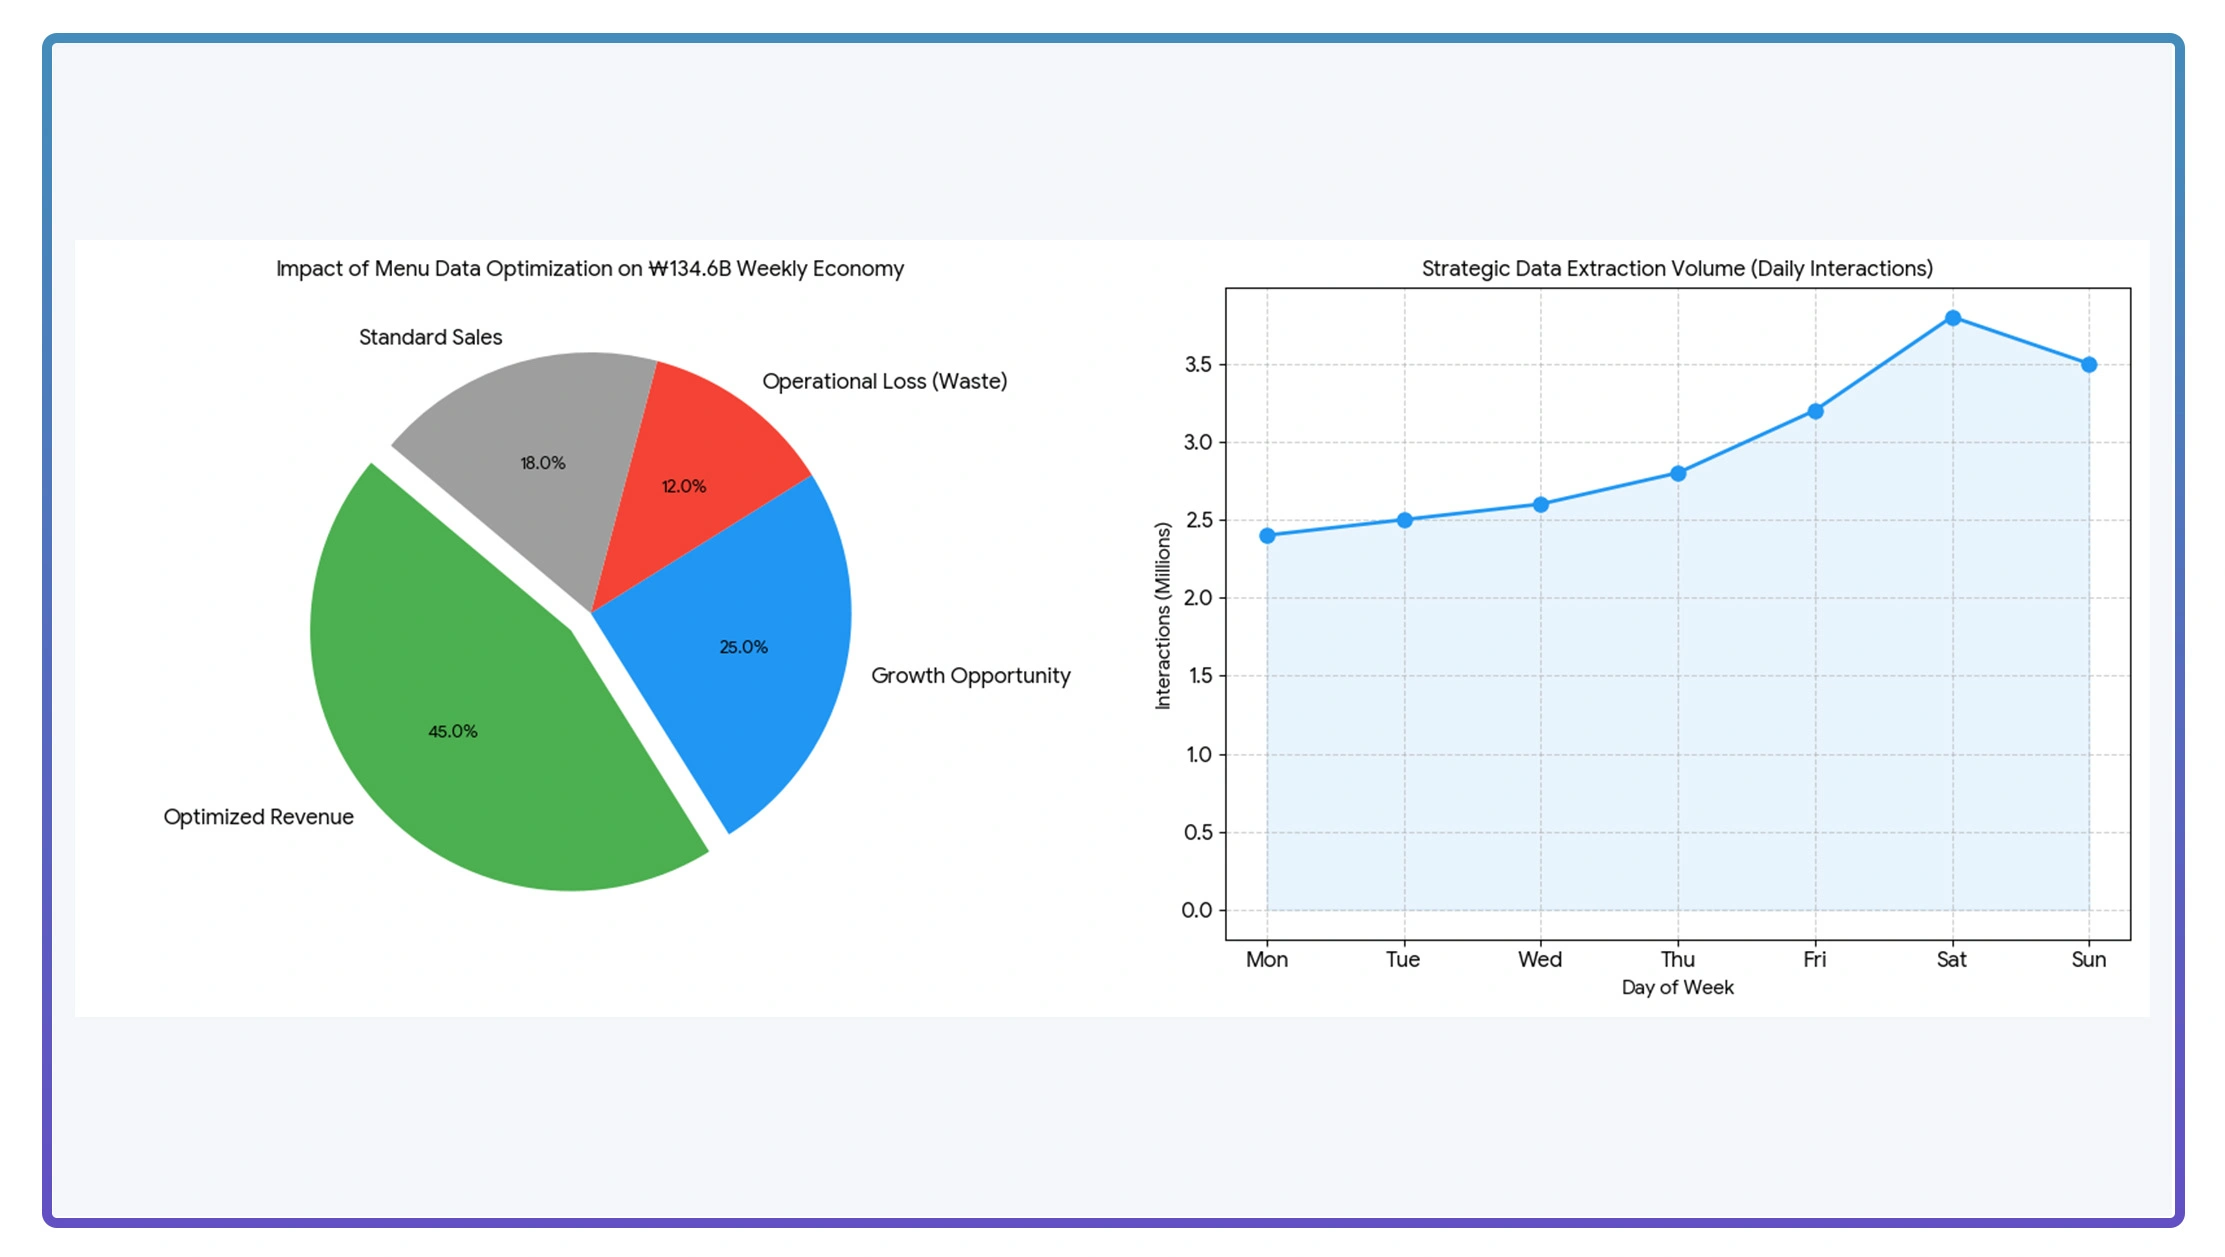Click the Sunday data point marker
This screenshot has width=2225, height=1257.
(2089, 365)
